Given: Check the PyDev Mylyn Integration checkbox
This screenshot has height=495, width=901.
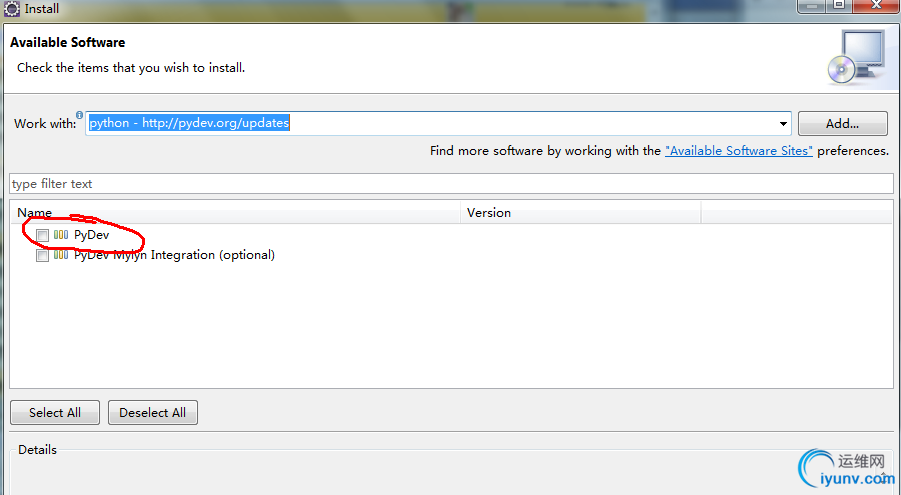Looking at the screenshot, I should [42, 255].
